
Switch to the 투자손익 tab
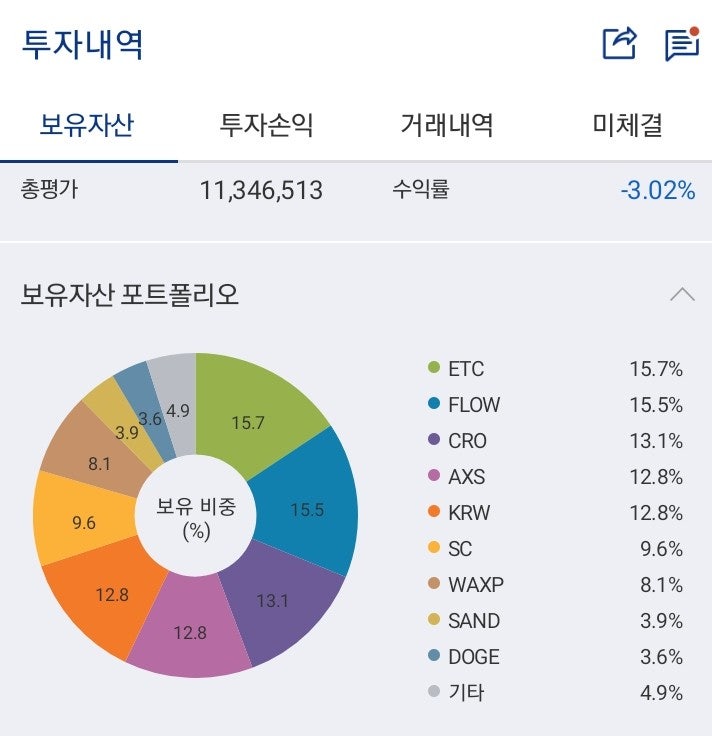266,125
